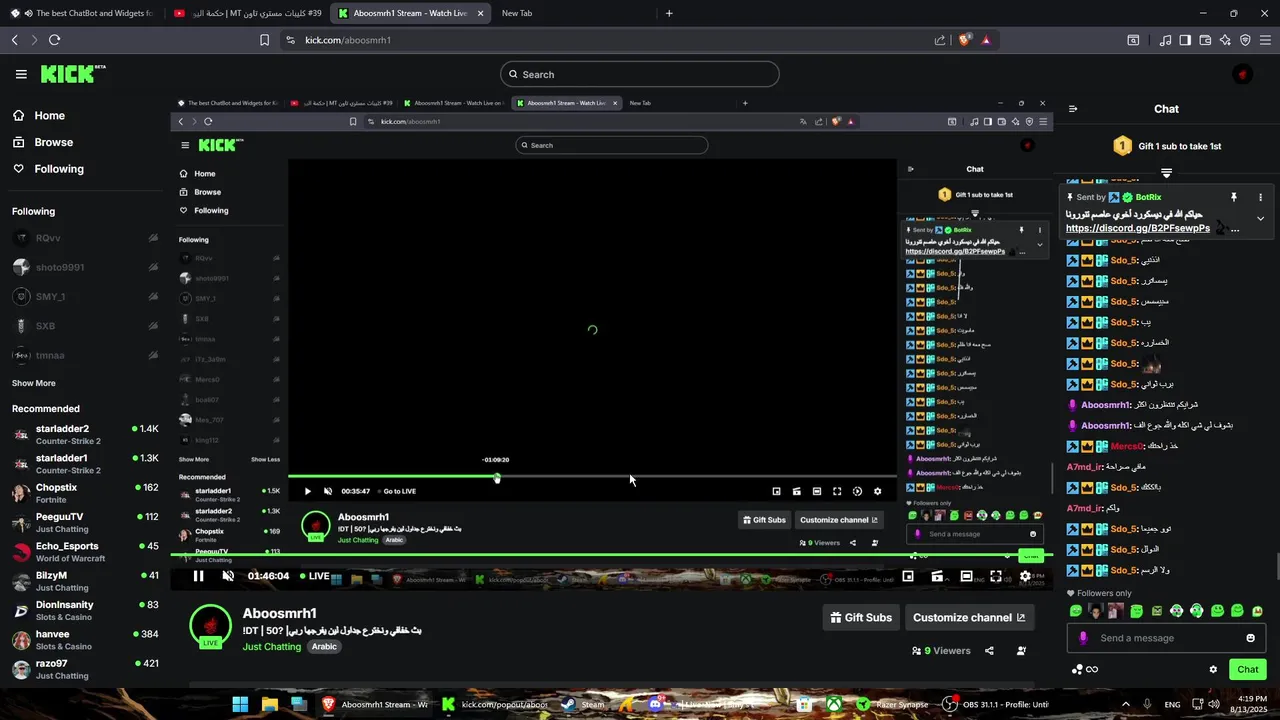This screenshot has height=720, width=1280.
Task: Toggle theater mode on the player
Action: coord(966,576)
